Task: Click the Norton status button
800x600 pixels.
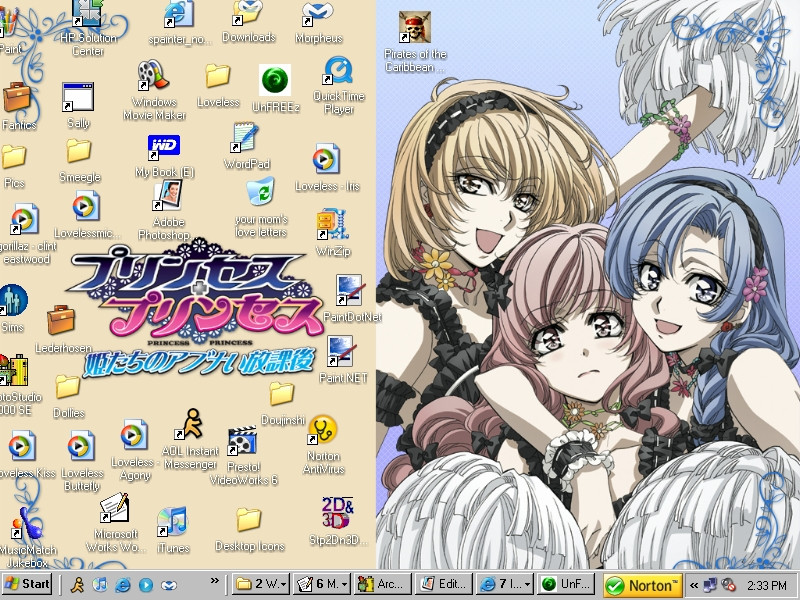Action: (643, 585)
